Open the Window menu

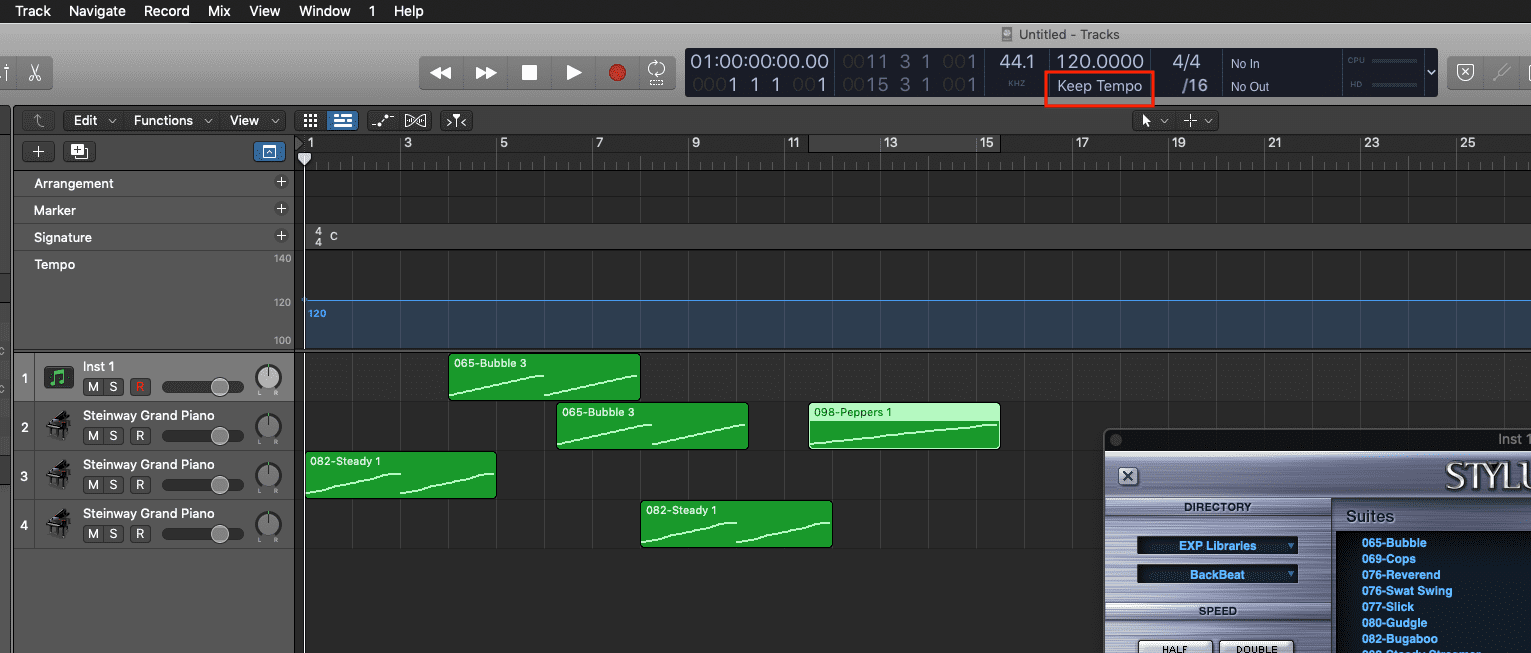[325, 11]
